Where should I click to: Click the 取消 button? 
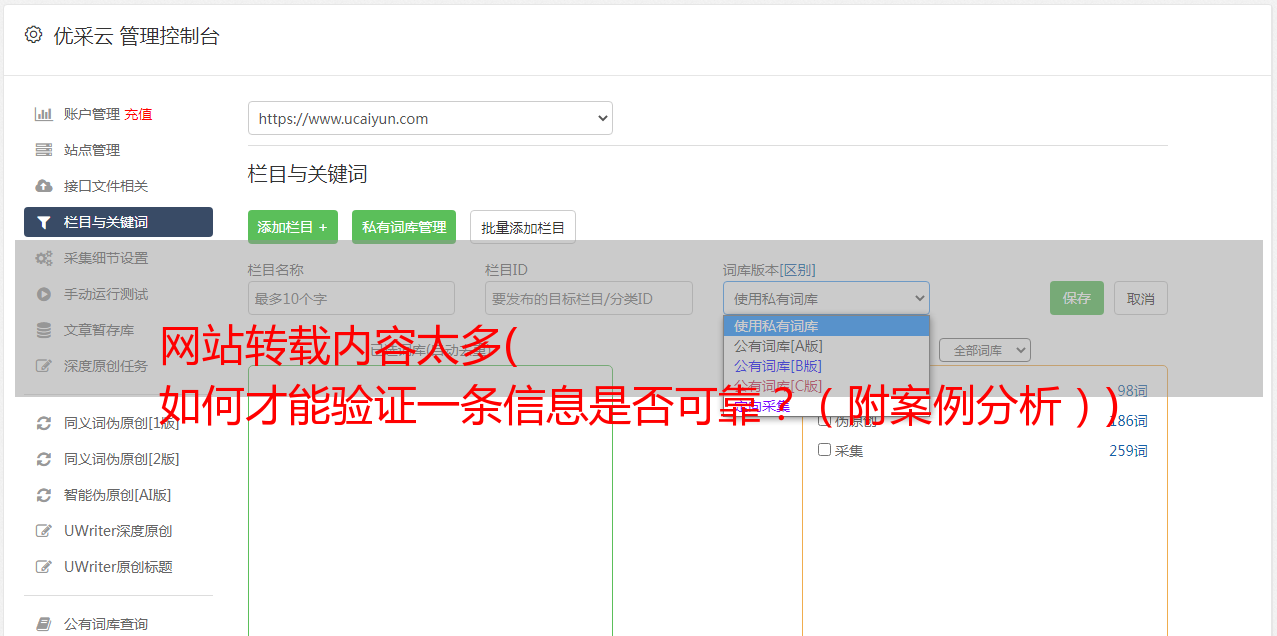point(1141,298)
